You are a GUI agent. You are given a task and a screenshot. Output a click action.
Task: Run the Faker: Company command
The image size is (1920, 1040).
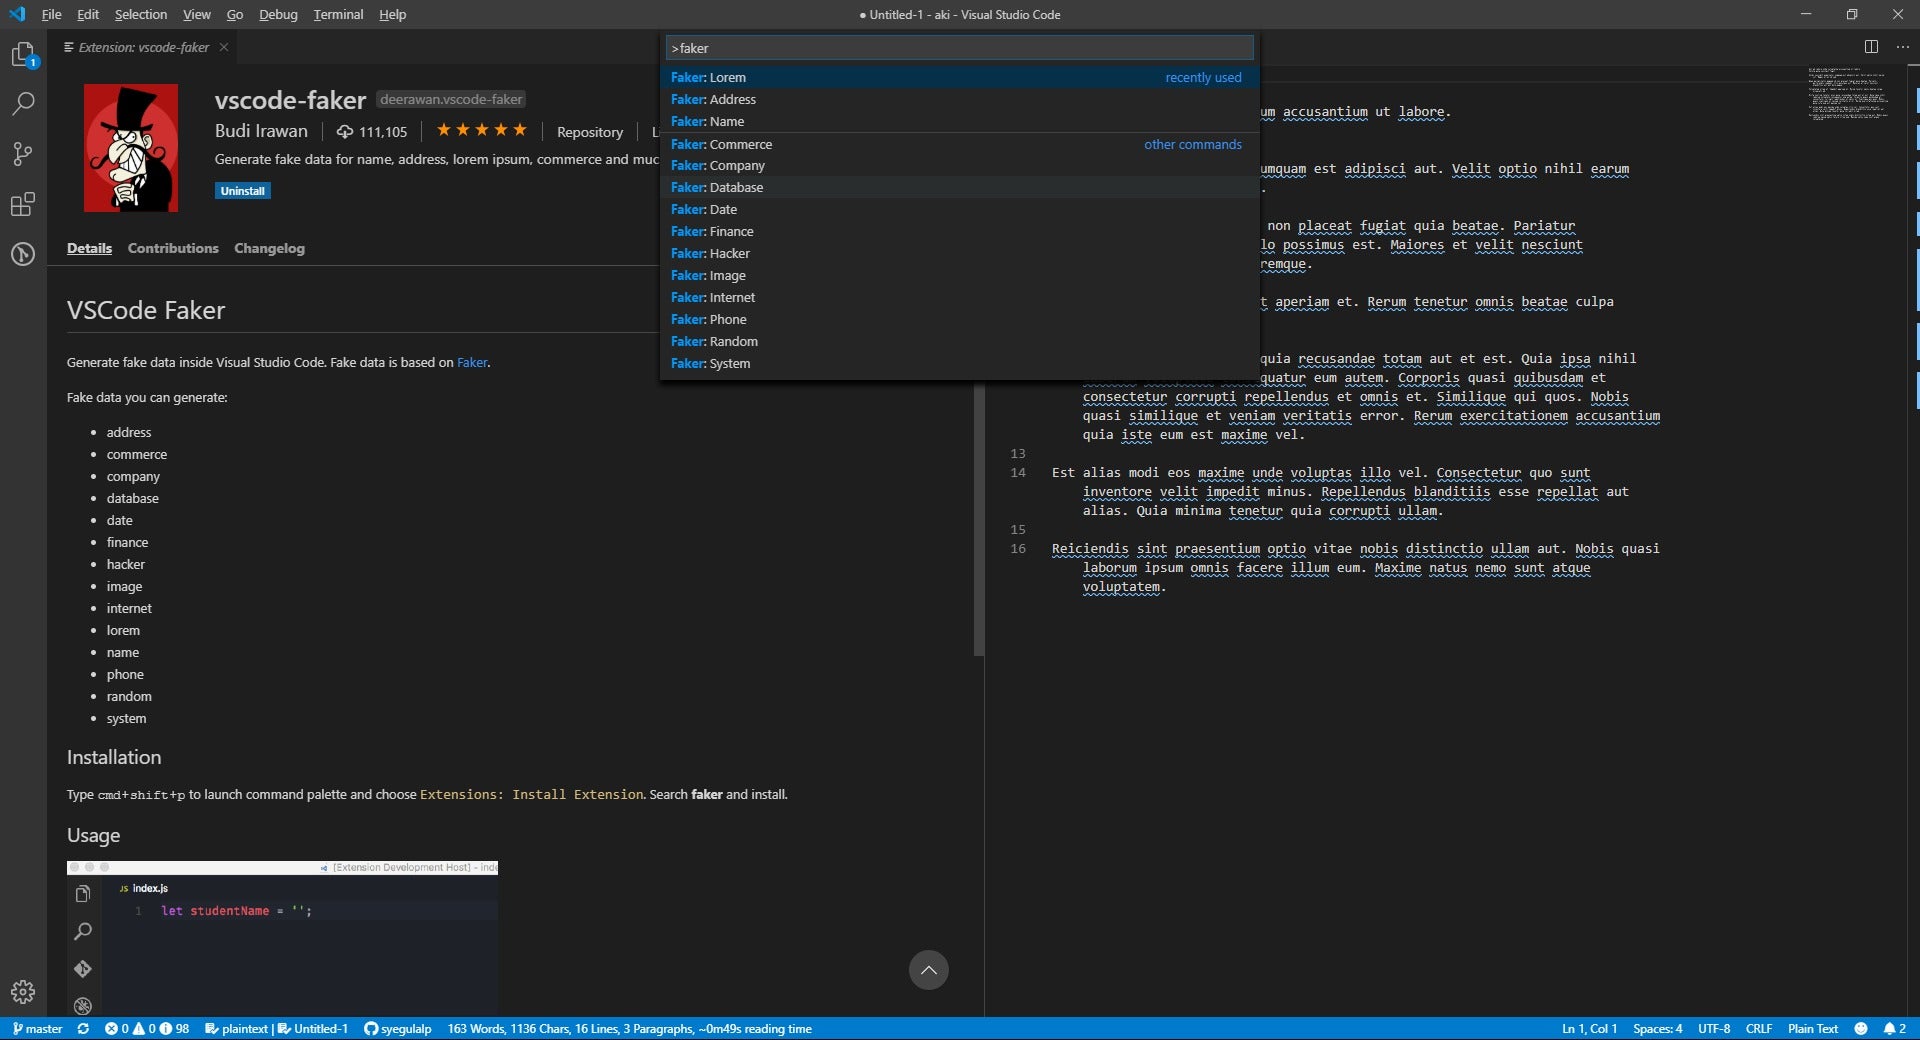point(959,165)
